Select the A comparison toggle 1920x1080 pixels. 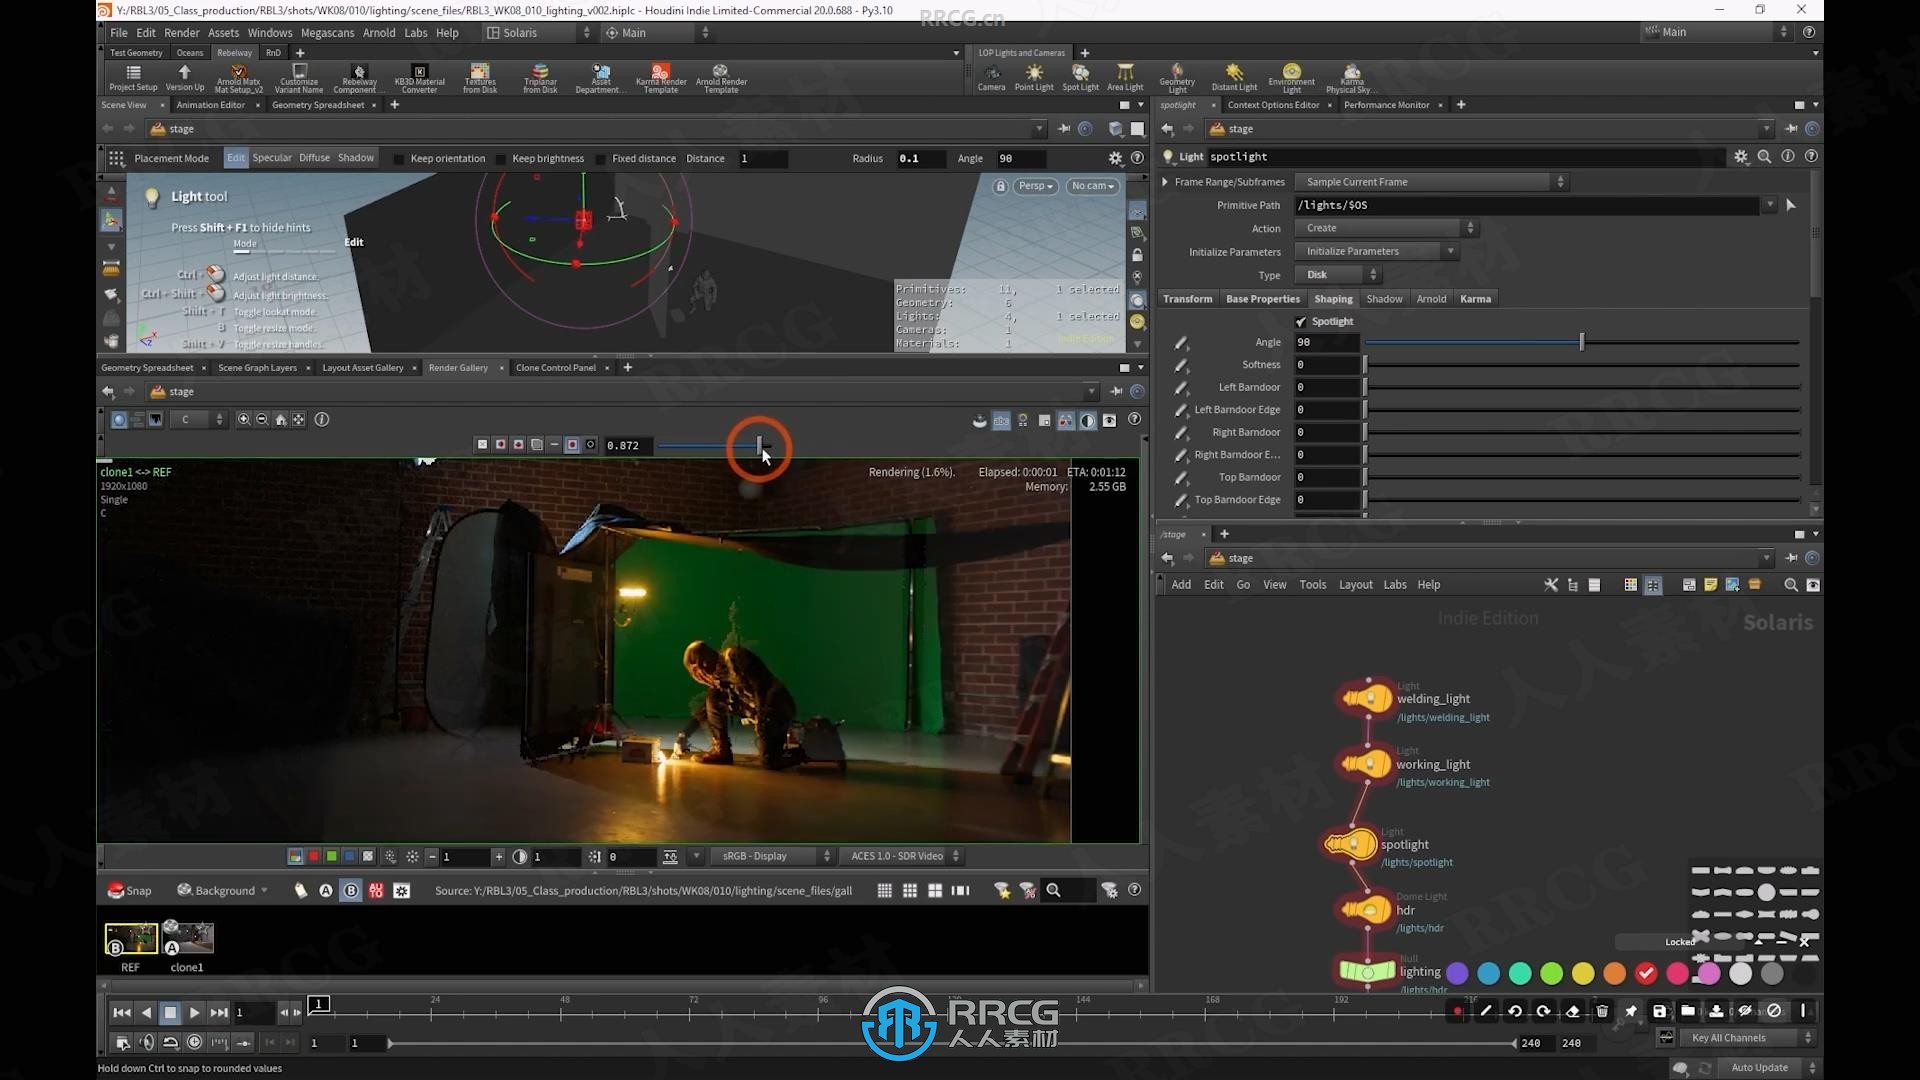point(326,890)
